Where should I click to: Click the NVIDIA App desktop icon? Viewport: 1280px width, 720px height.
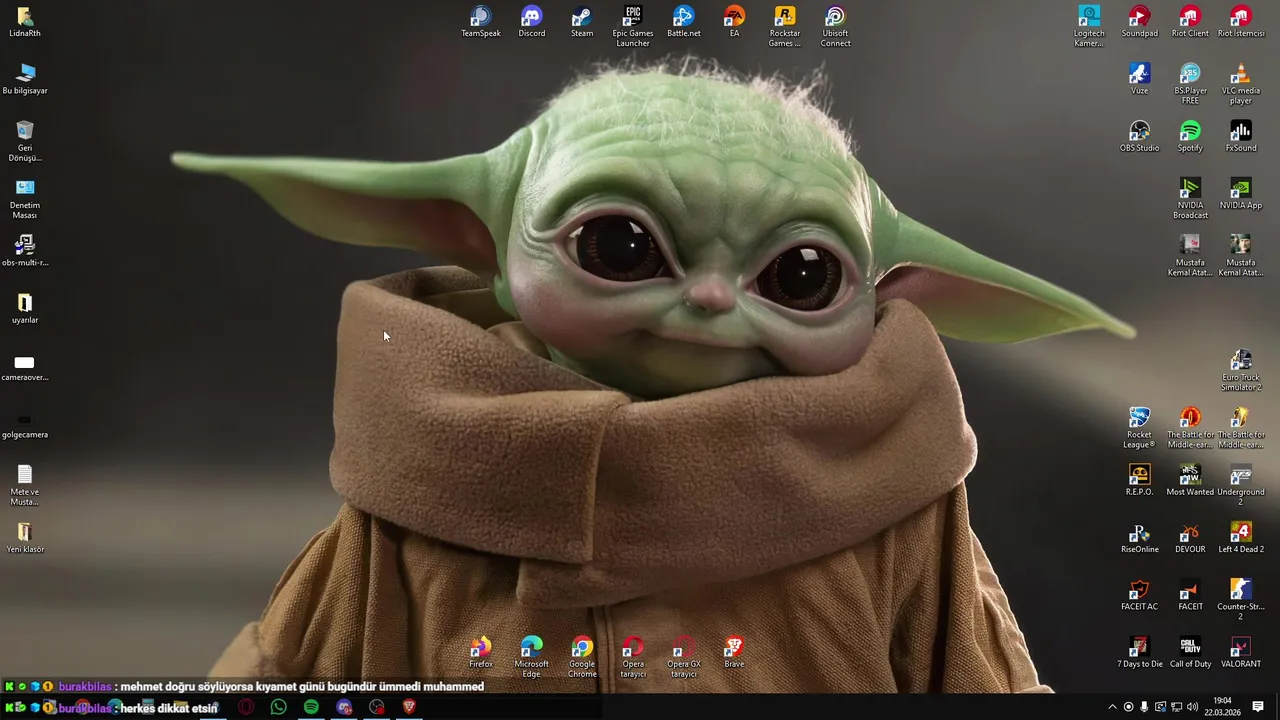1241,194
